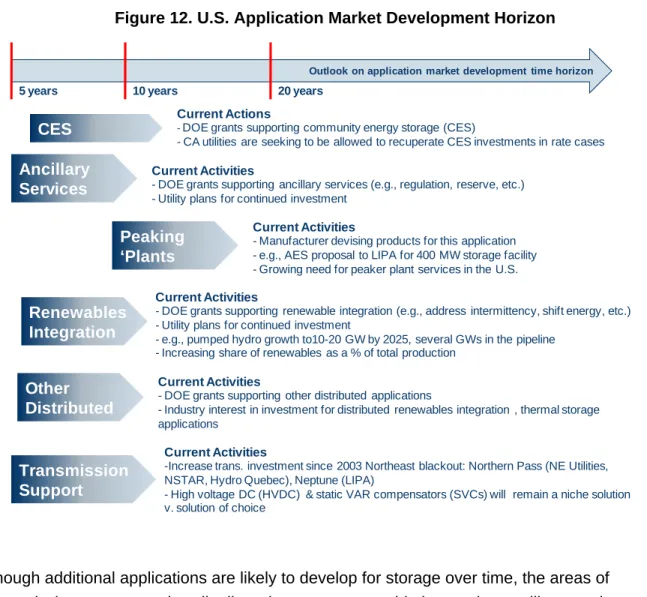This screenshot has height=597, width=647.
Task: Click the '20 years' timeline label
Action: click(300, 91)
